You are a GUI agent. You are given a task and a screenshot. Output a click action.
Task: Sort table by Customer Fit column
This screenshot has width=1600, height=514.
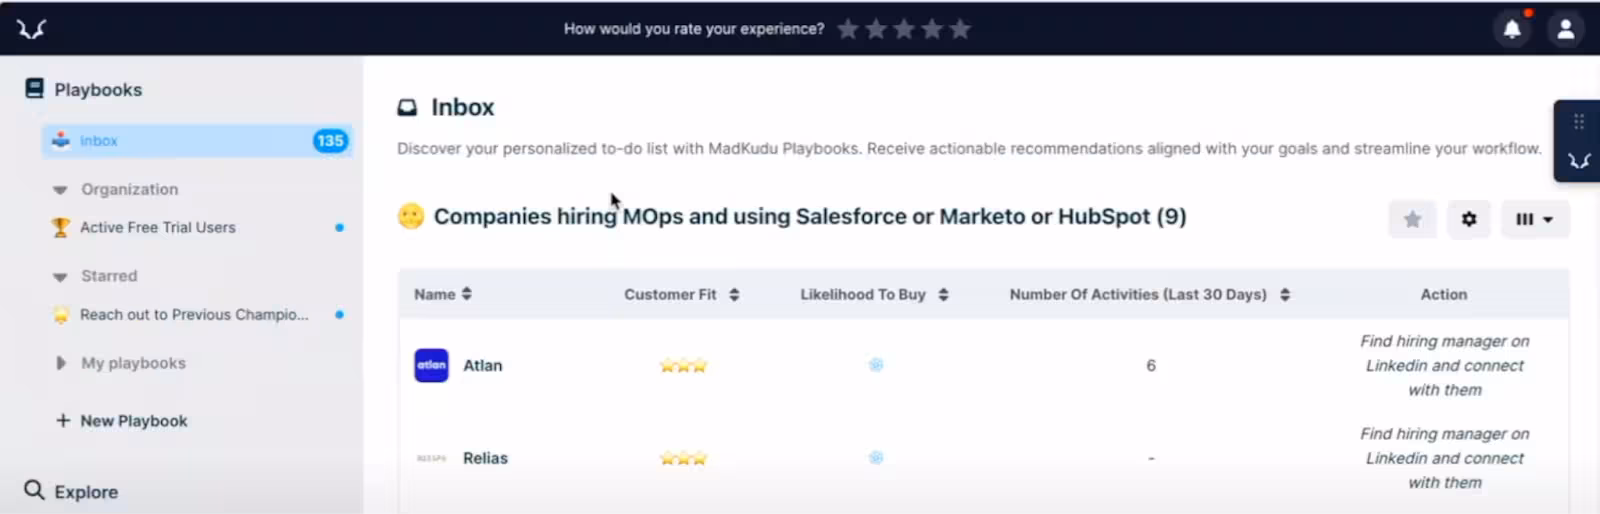click(x=734, y=295)
